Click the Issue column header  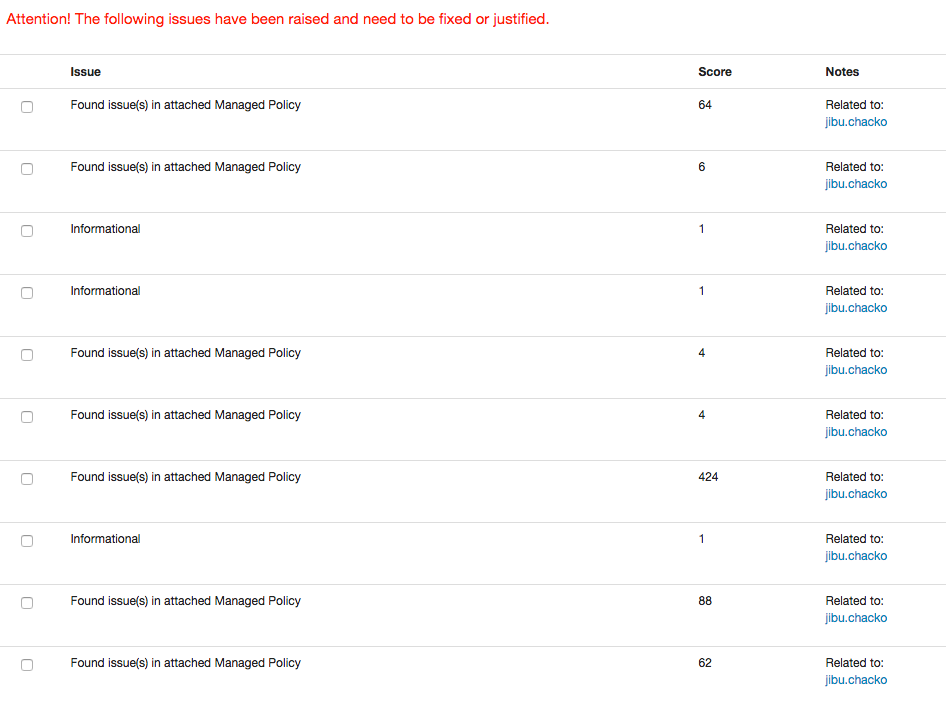click(x=85, y=71)
